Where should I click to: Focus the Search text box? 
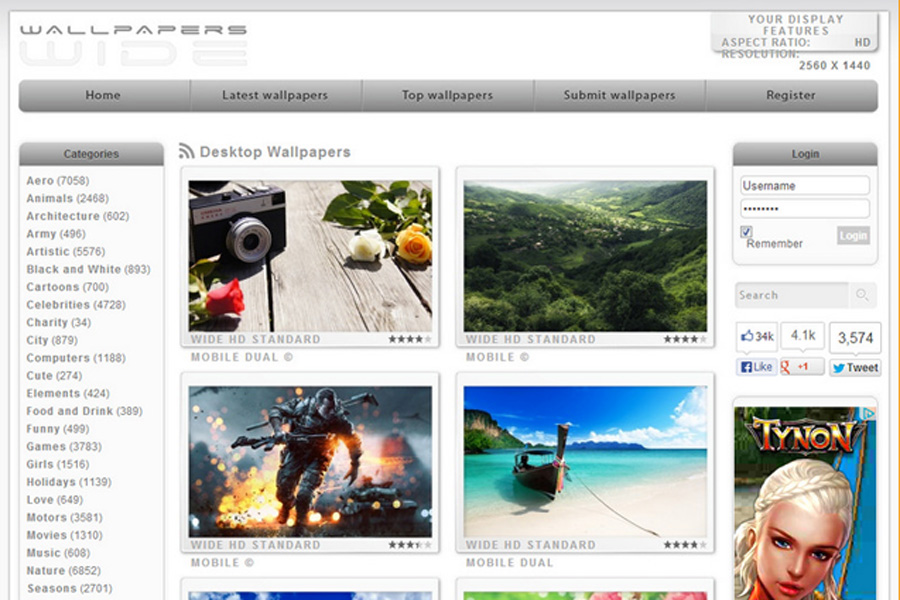tap(792, 295)
